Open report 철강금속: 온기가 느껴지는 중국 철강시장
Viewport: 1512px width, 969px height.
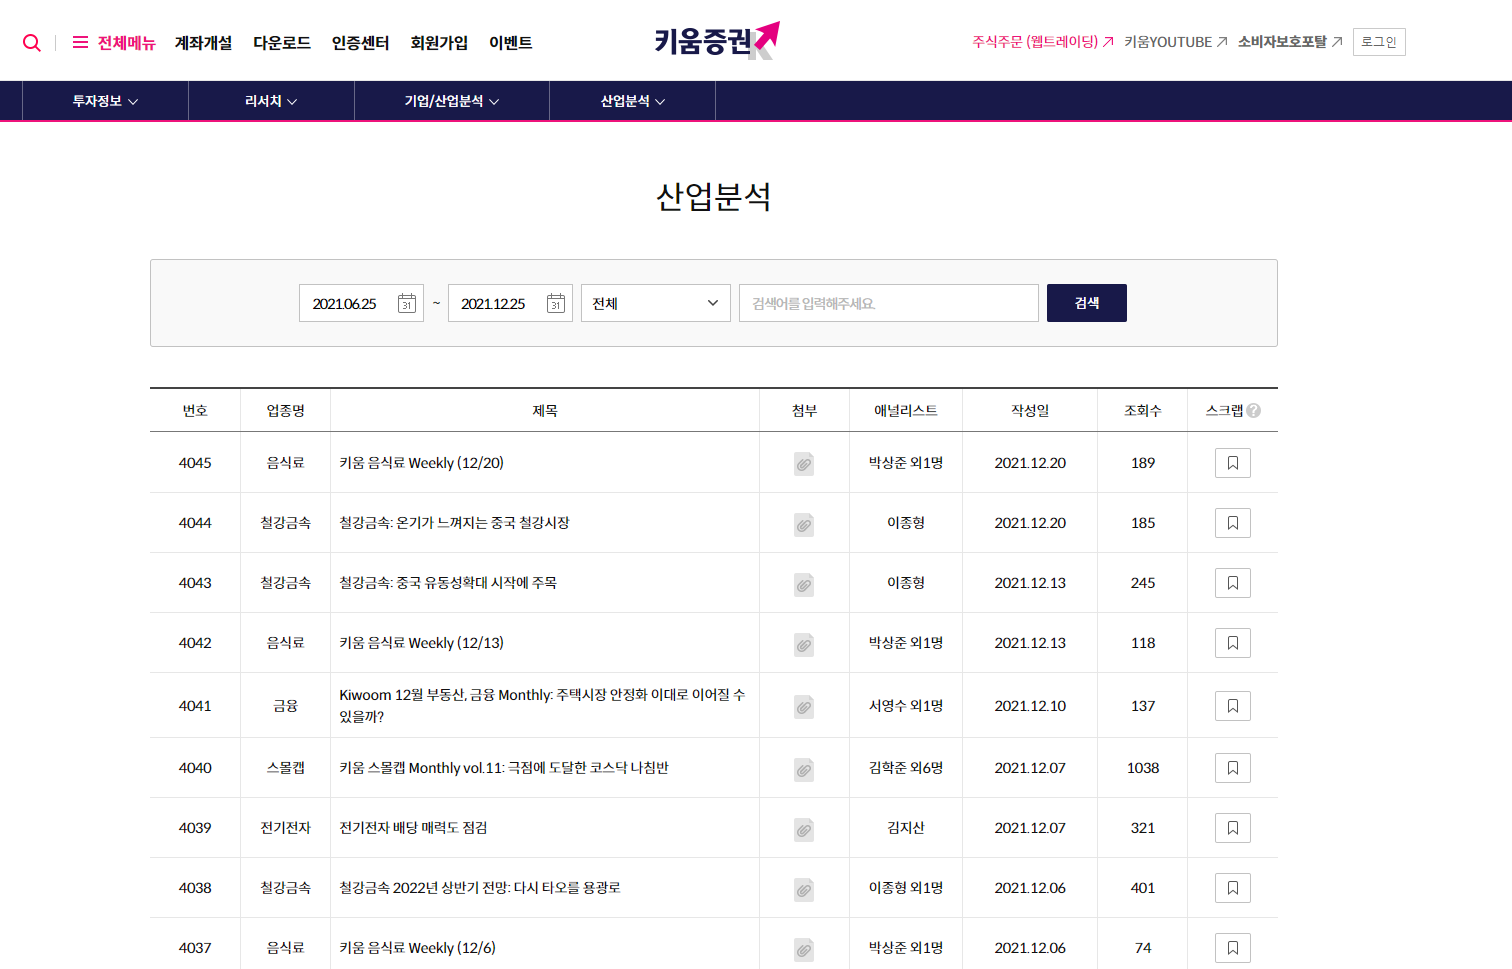(454, 523)
